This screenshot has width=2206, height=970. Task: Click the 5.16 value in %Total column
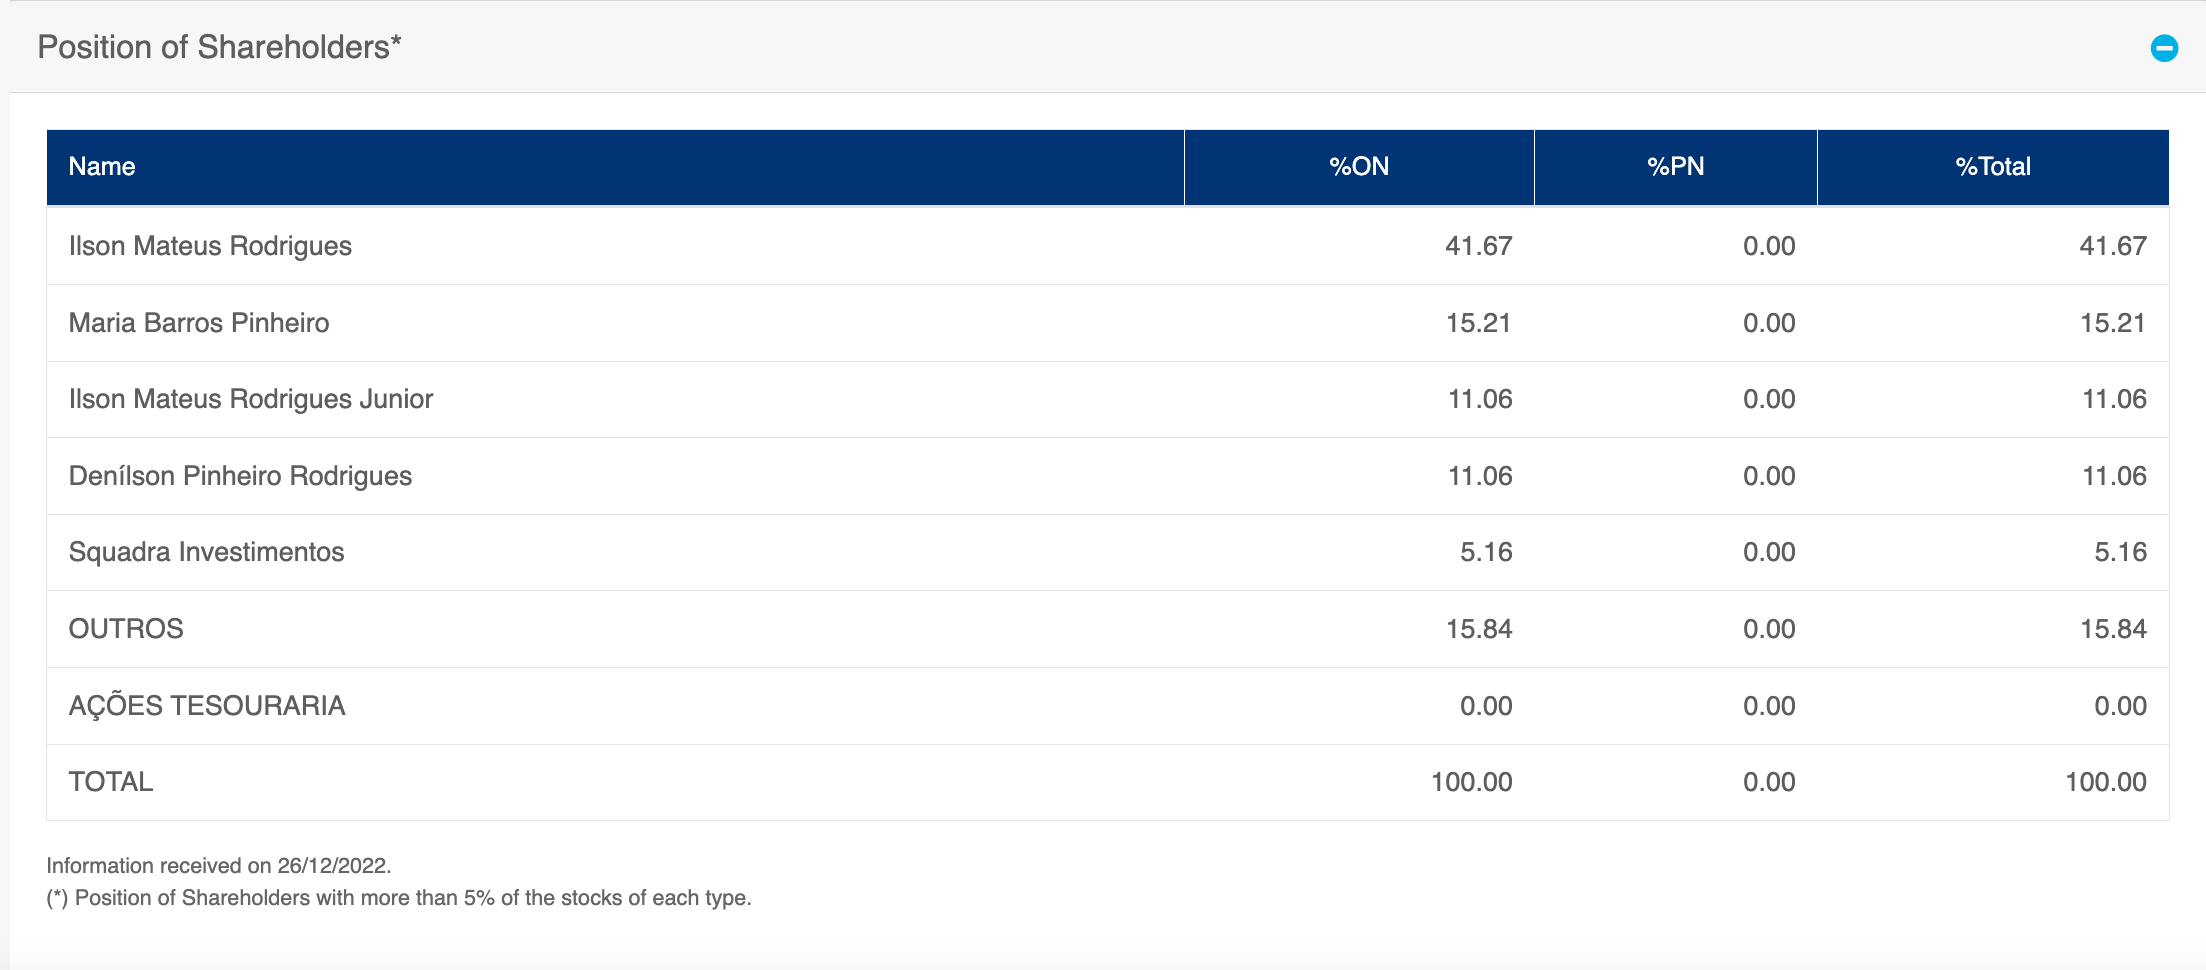tap(2120, 552)
